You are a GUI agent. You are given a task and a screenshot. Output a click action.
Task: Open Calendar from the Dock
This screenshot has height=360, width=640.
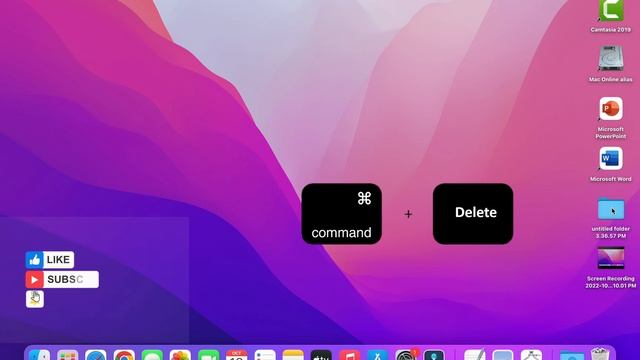(x=237, y=355)
